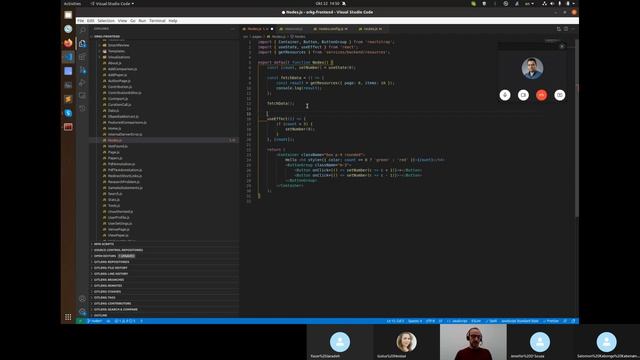Click the ESLint status bar item

pos(476,321)
